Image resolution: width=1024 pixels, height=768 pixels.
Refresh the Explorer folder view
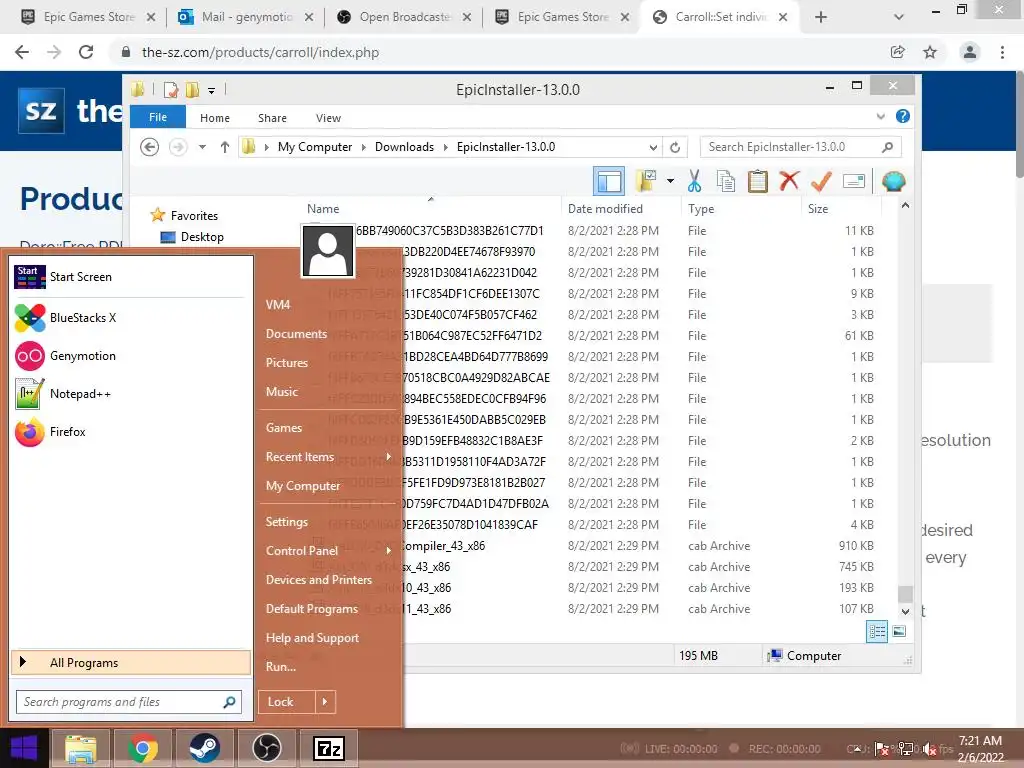[675, 147]
